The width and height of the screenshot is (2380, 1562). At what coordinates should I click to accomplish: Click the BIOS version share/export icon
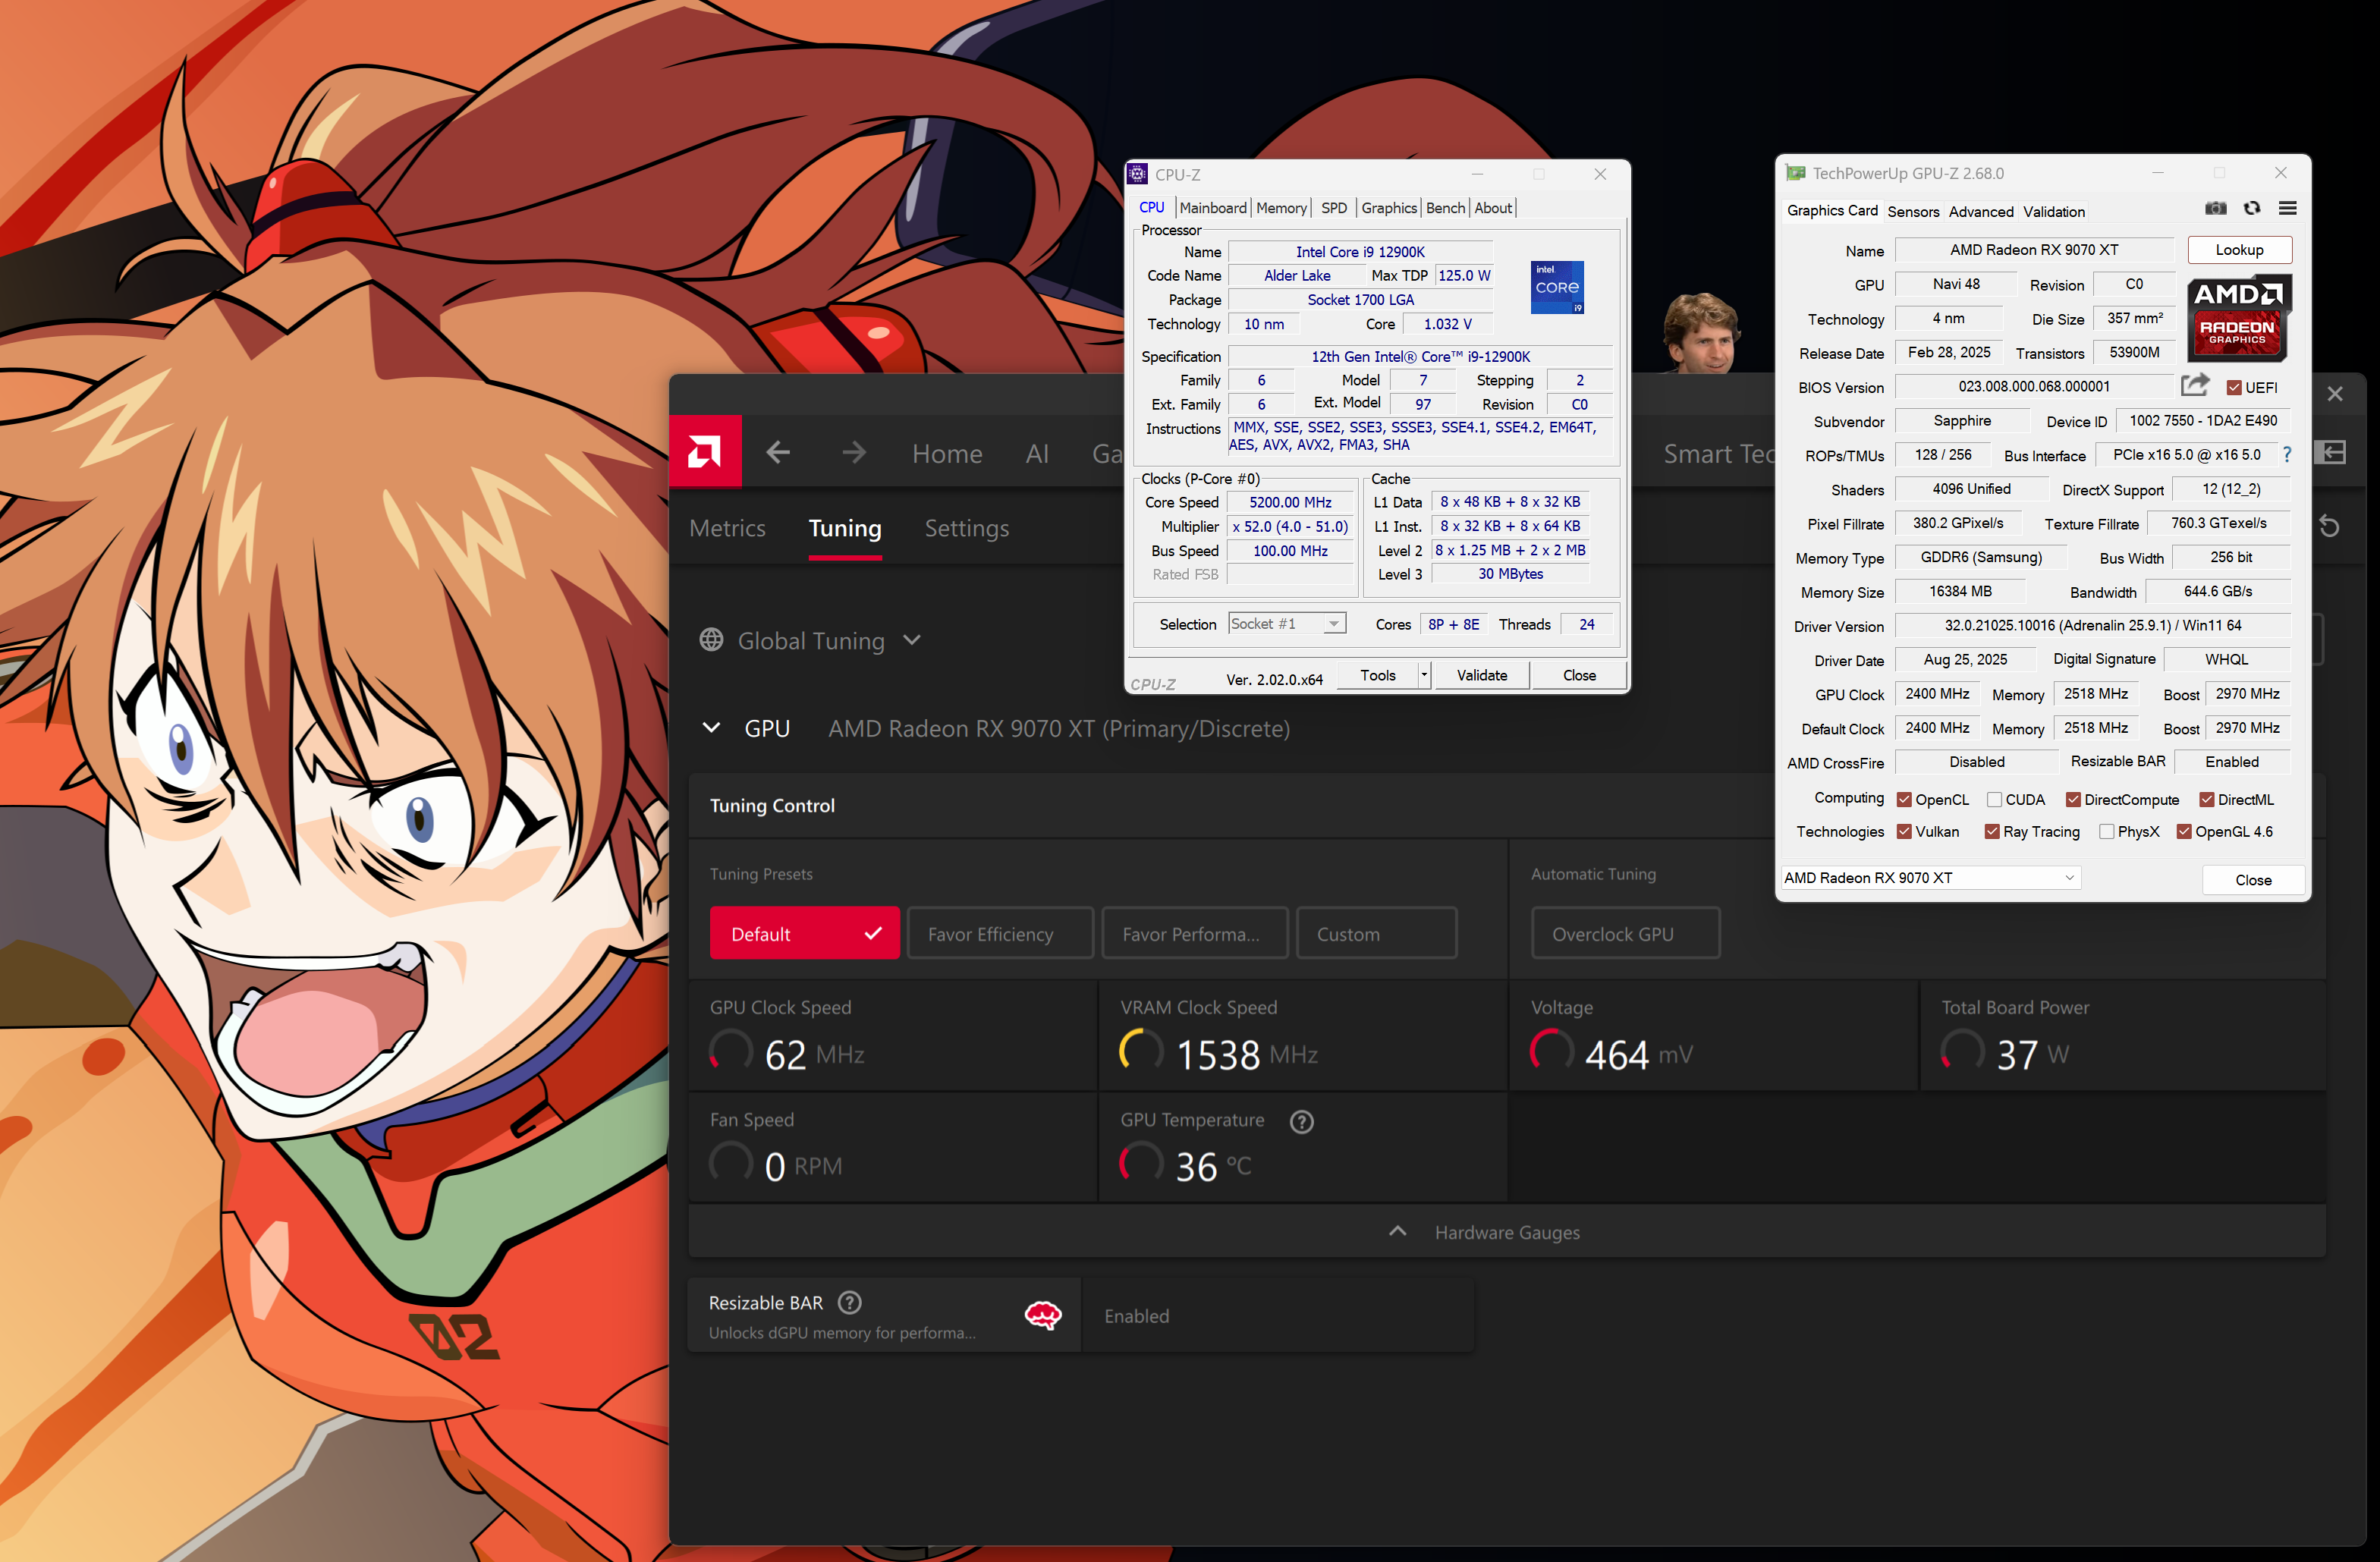(2194, 385)
